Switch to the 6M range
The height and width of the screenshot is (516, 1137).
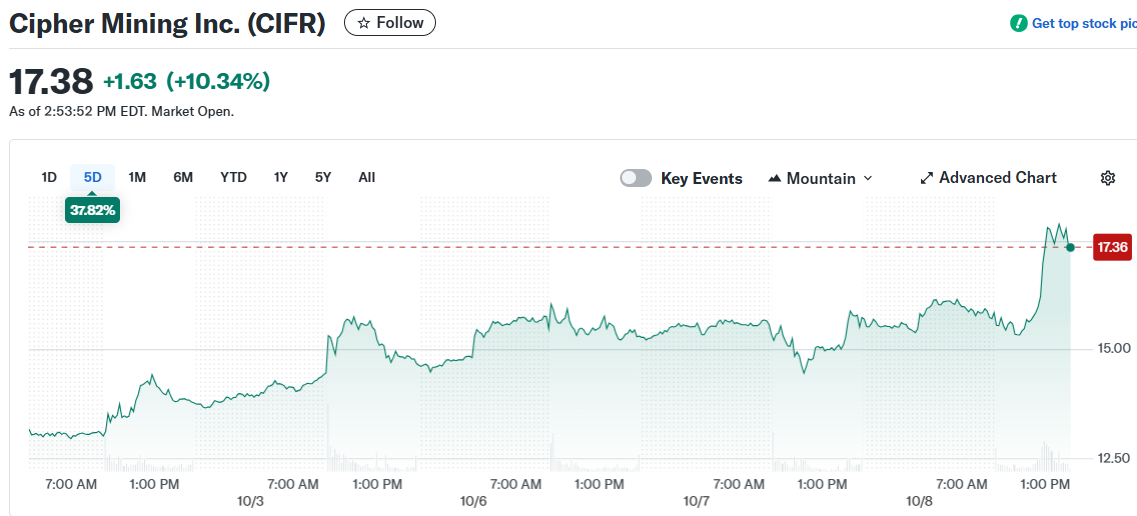[183, 177]
